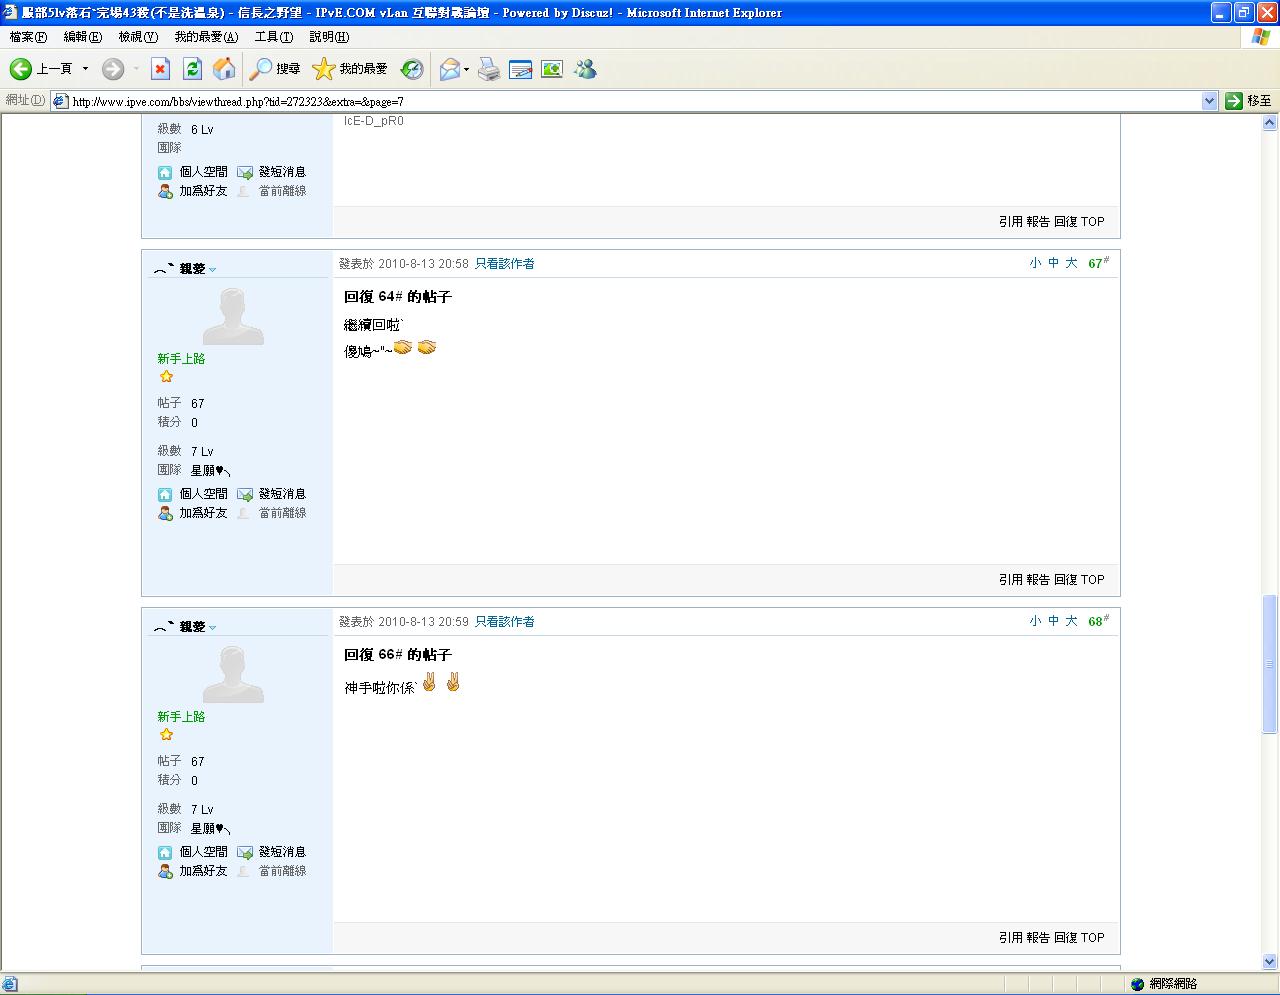Click the Back (上一頁) button
This screenshot has width=1280, height=995.
(42, 69)
